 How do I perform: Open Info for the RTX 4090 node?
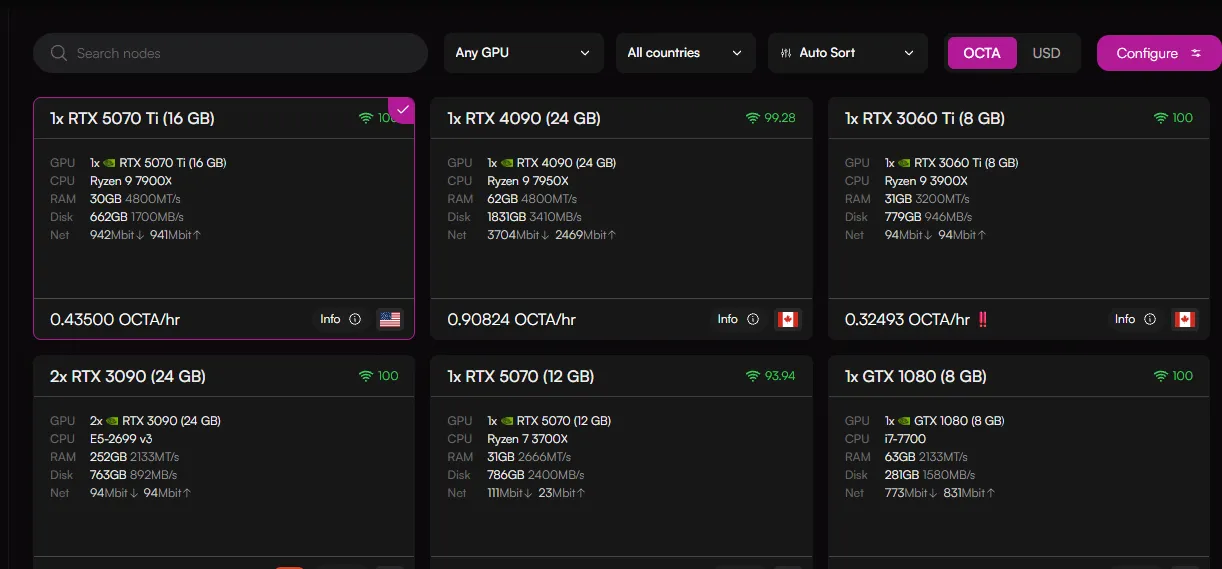tap(738, 319)
